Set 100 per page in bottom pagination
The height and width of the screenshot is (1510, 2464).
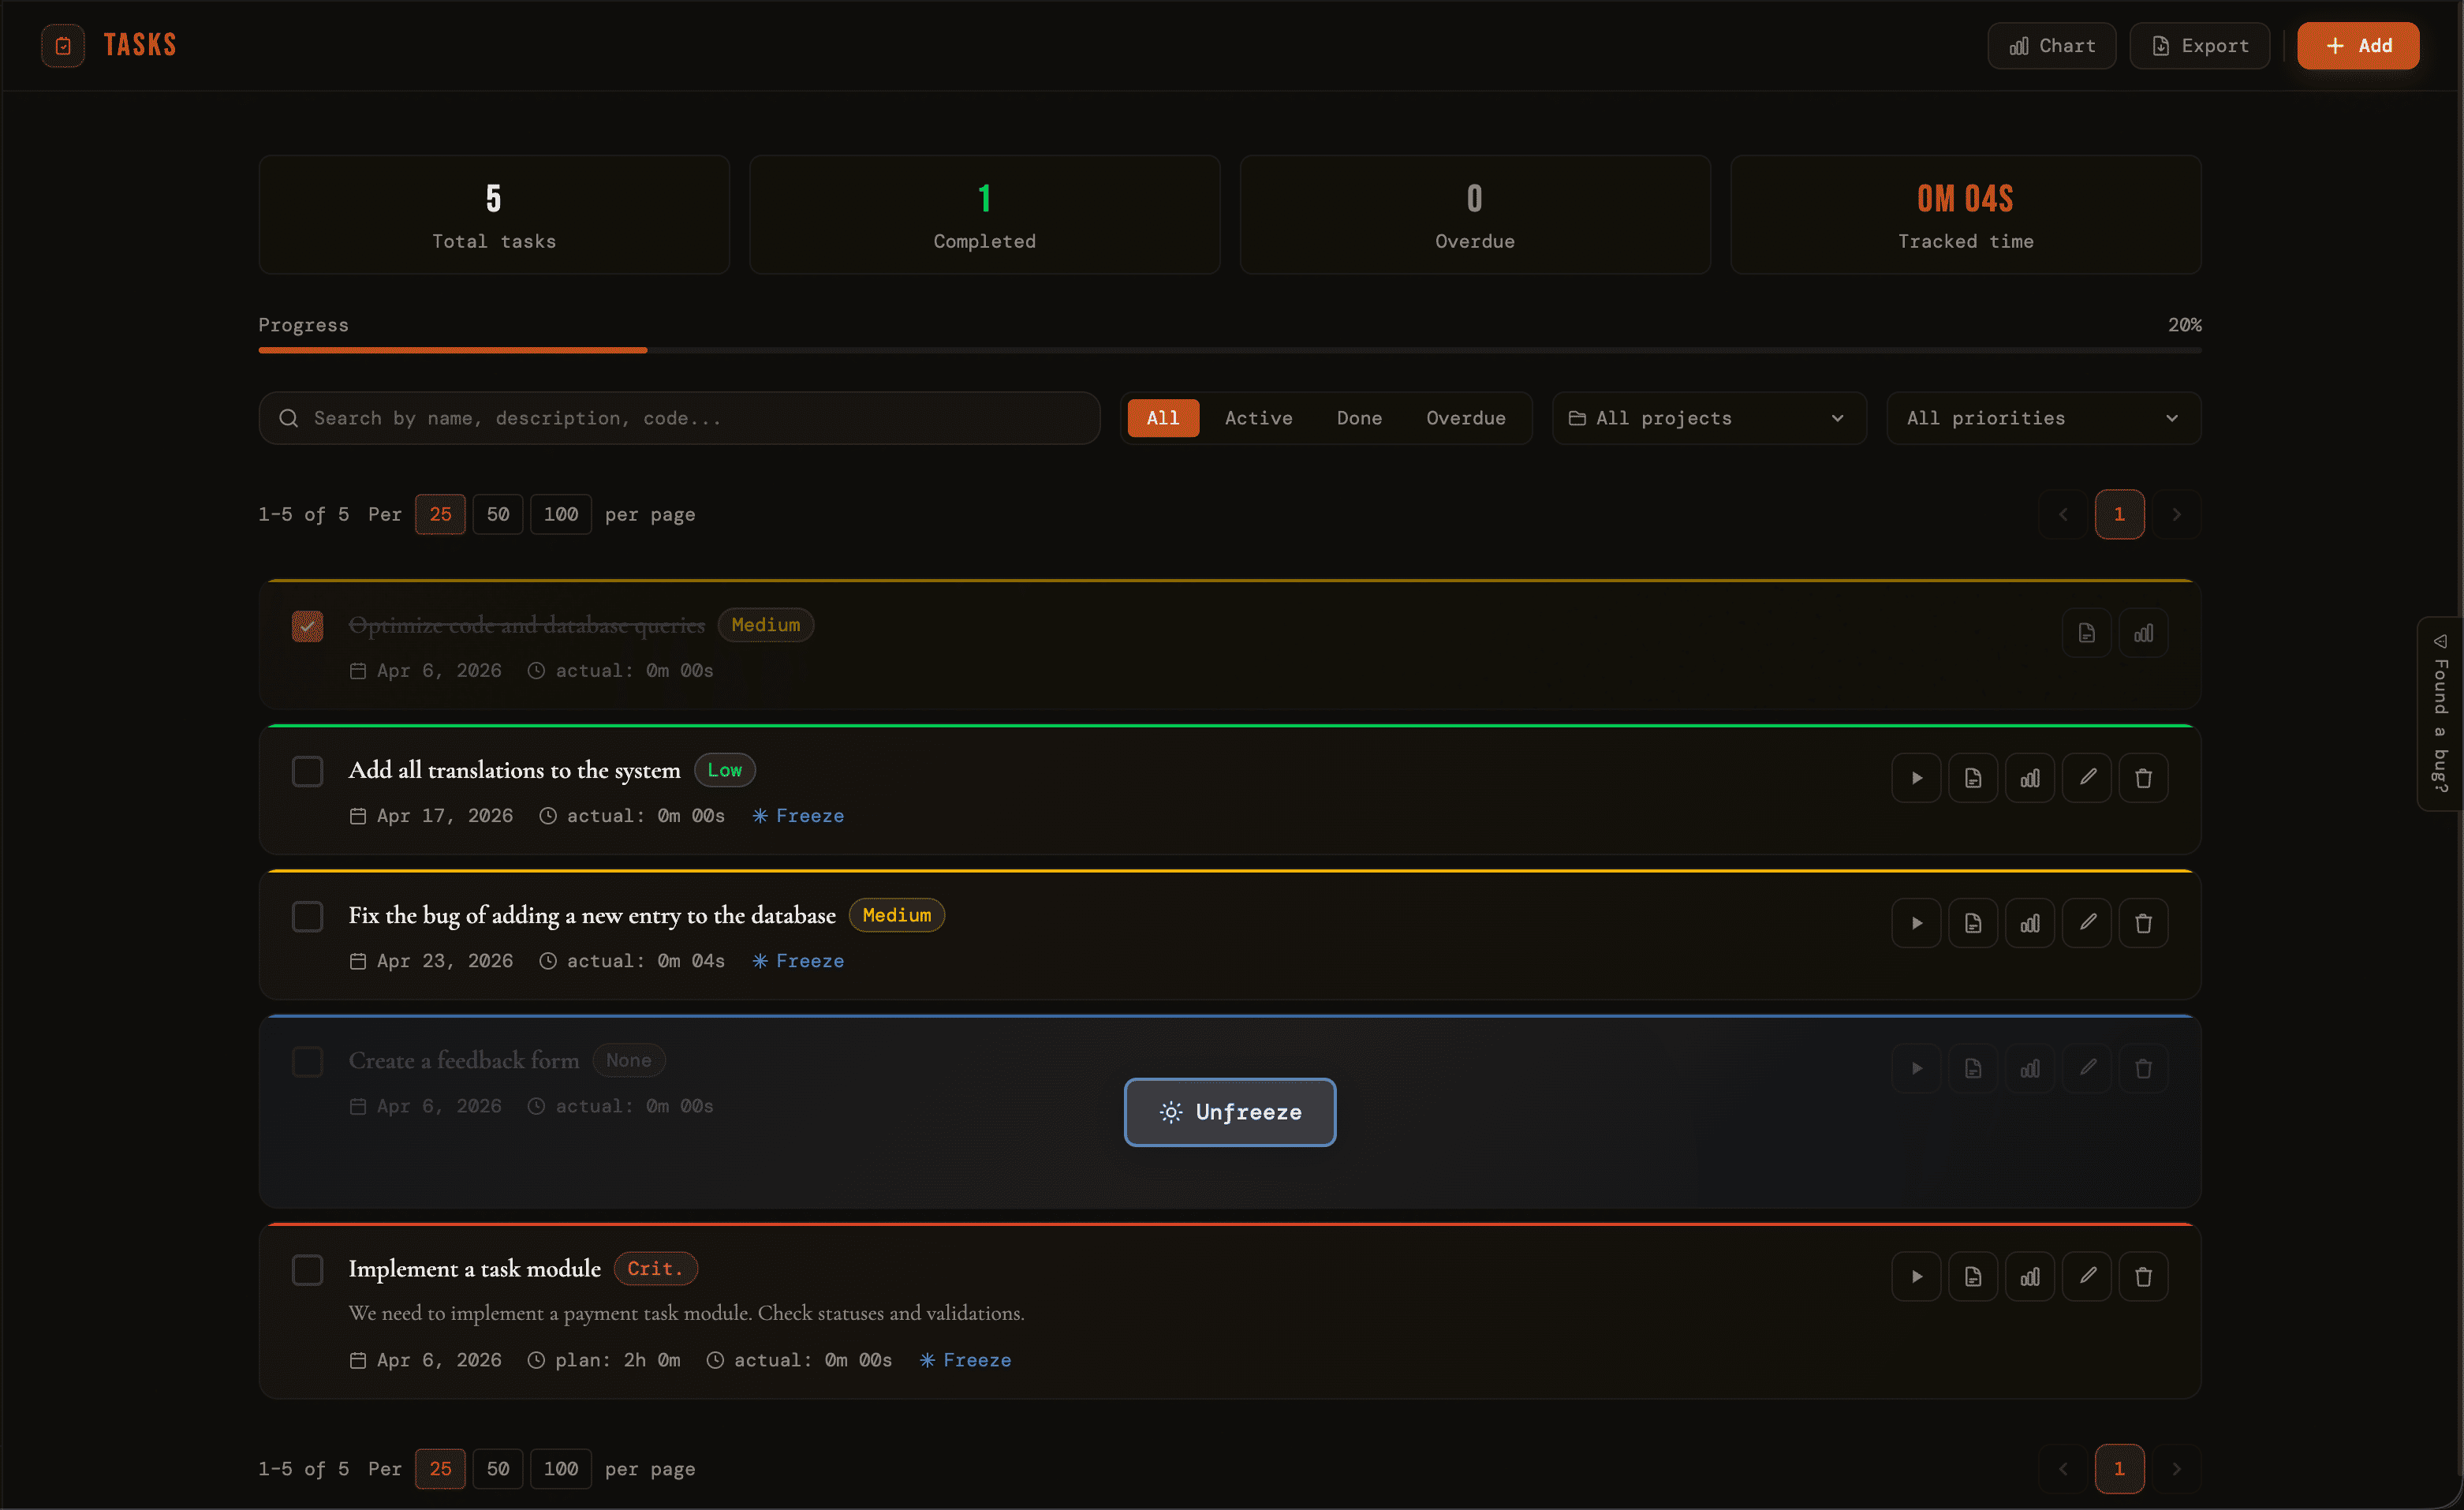click(x=561, y=1469)
